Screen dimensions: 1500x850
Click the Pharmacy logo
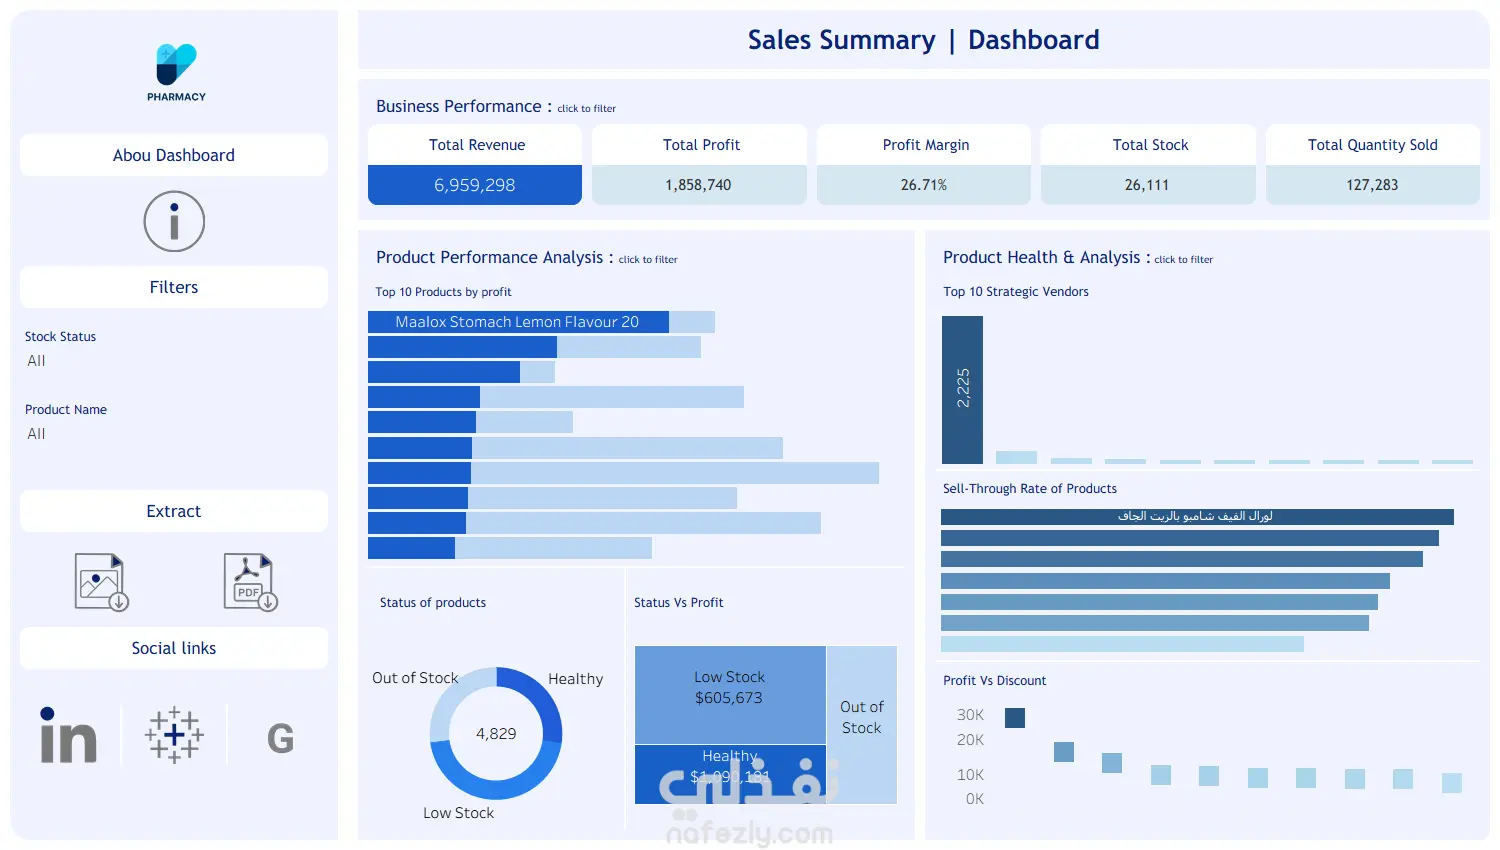[176, 72]
